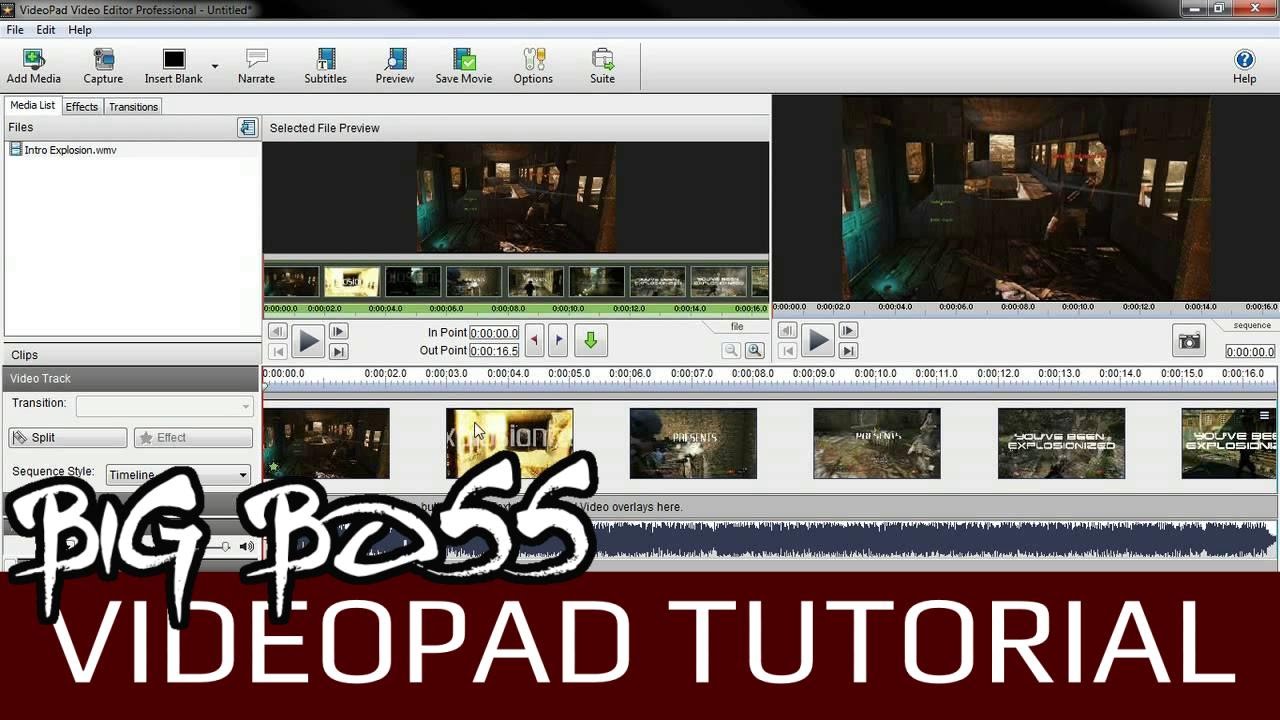This screenshot has width=1280, height=720.
Task: Click the Clips panel header
Action: (131, 355)
